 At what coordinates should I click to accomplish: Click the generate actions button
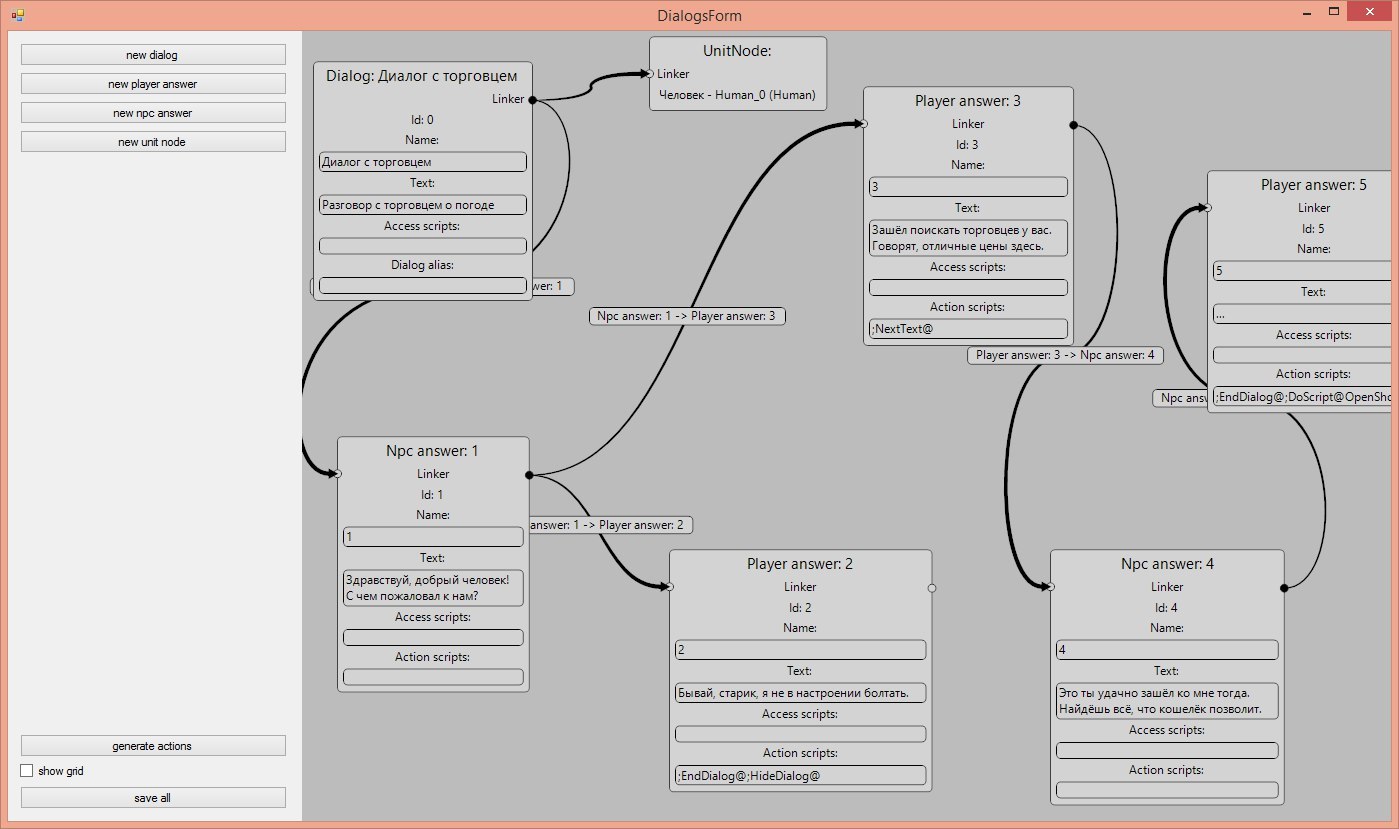click(x=153, y=746)
